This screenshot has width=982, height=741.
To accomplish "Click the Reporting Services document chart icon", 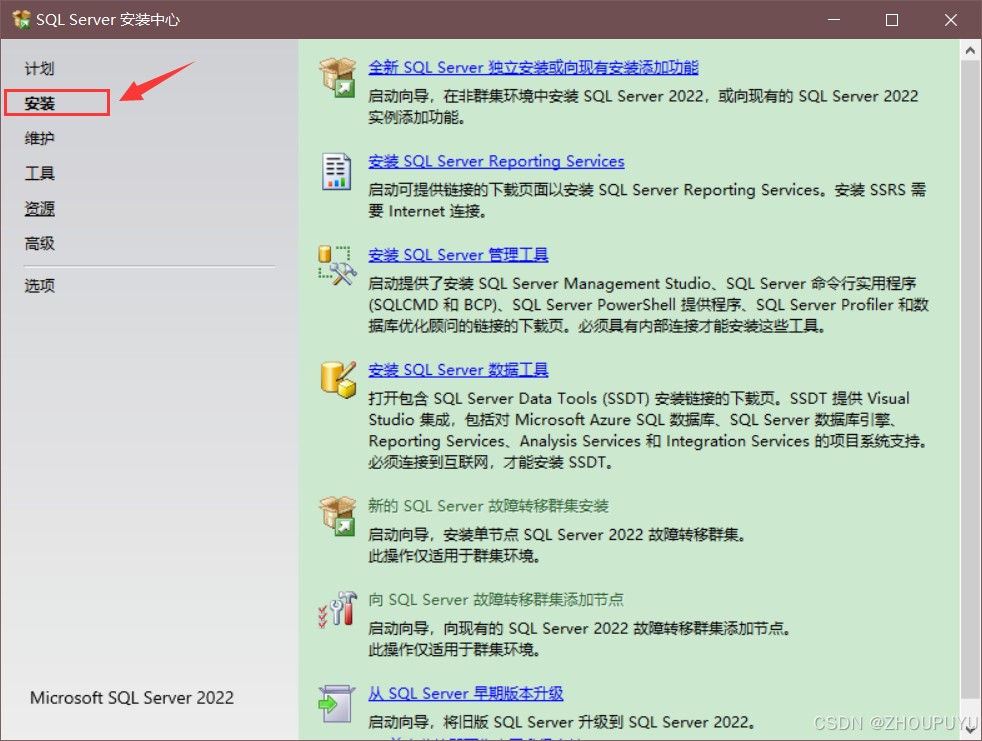I will pyautogui.click(x=337, y=171).
